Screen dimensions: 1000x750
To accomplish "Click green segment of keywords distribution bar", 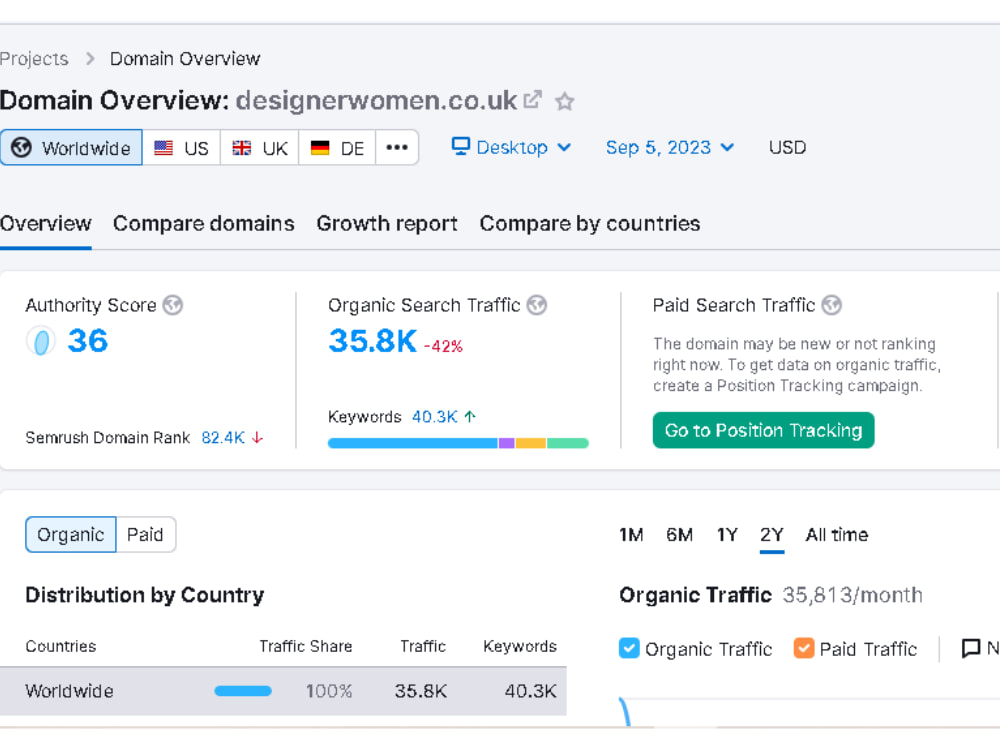I will 568,443.
